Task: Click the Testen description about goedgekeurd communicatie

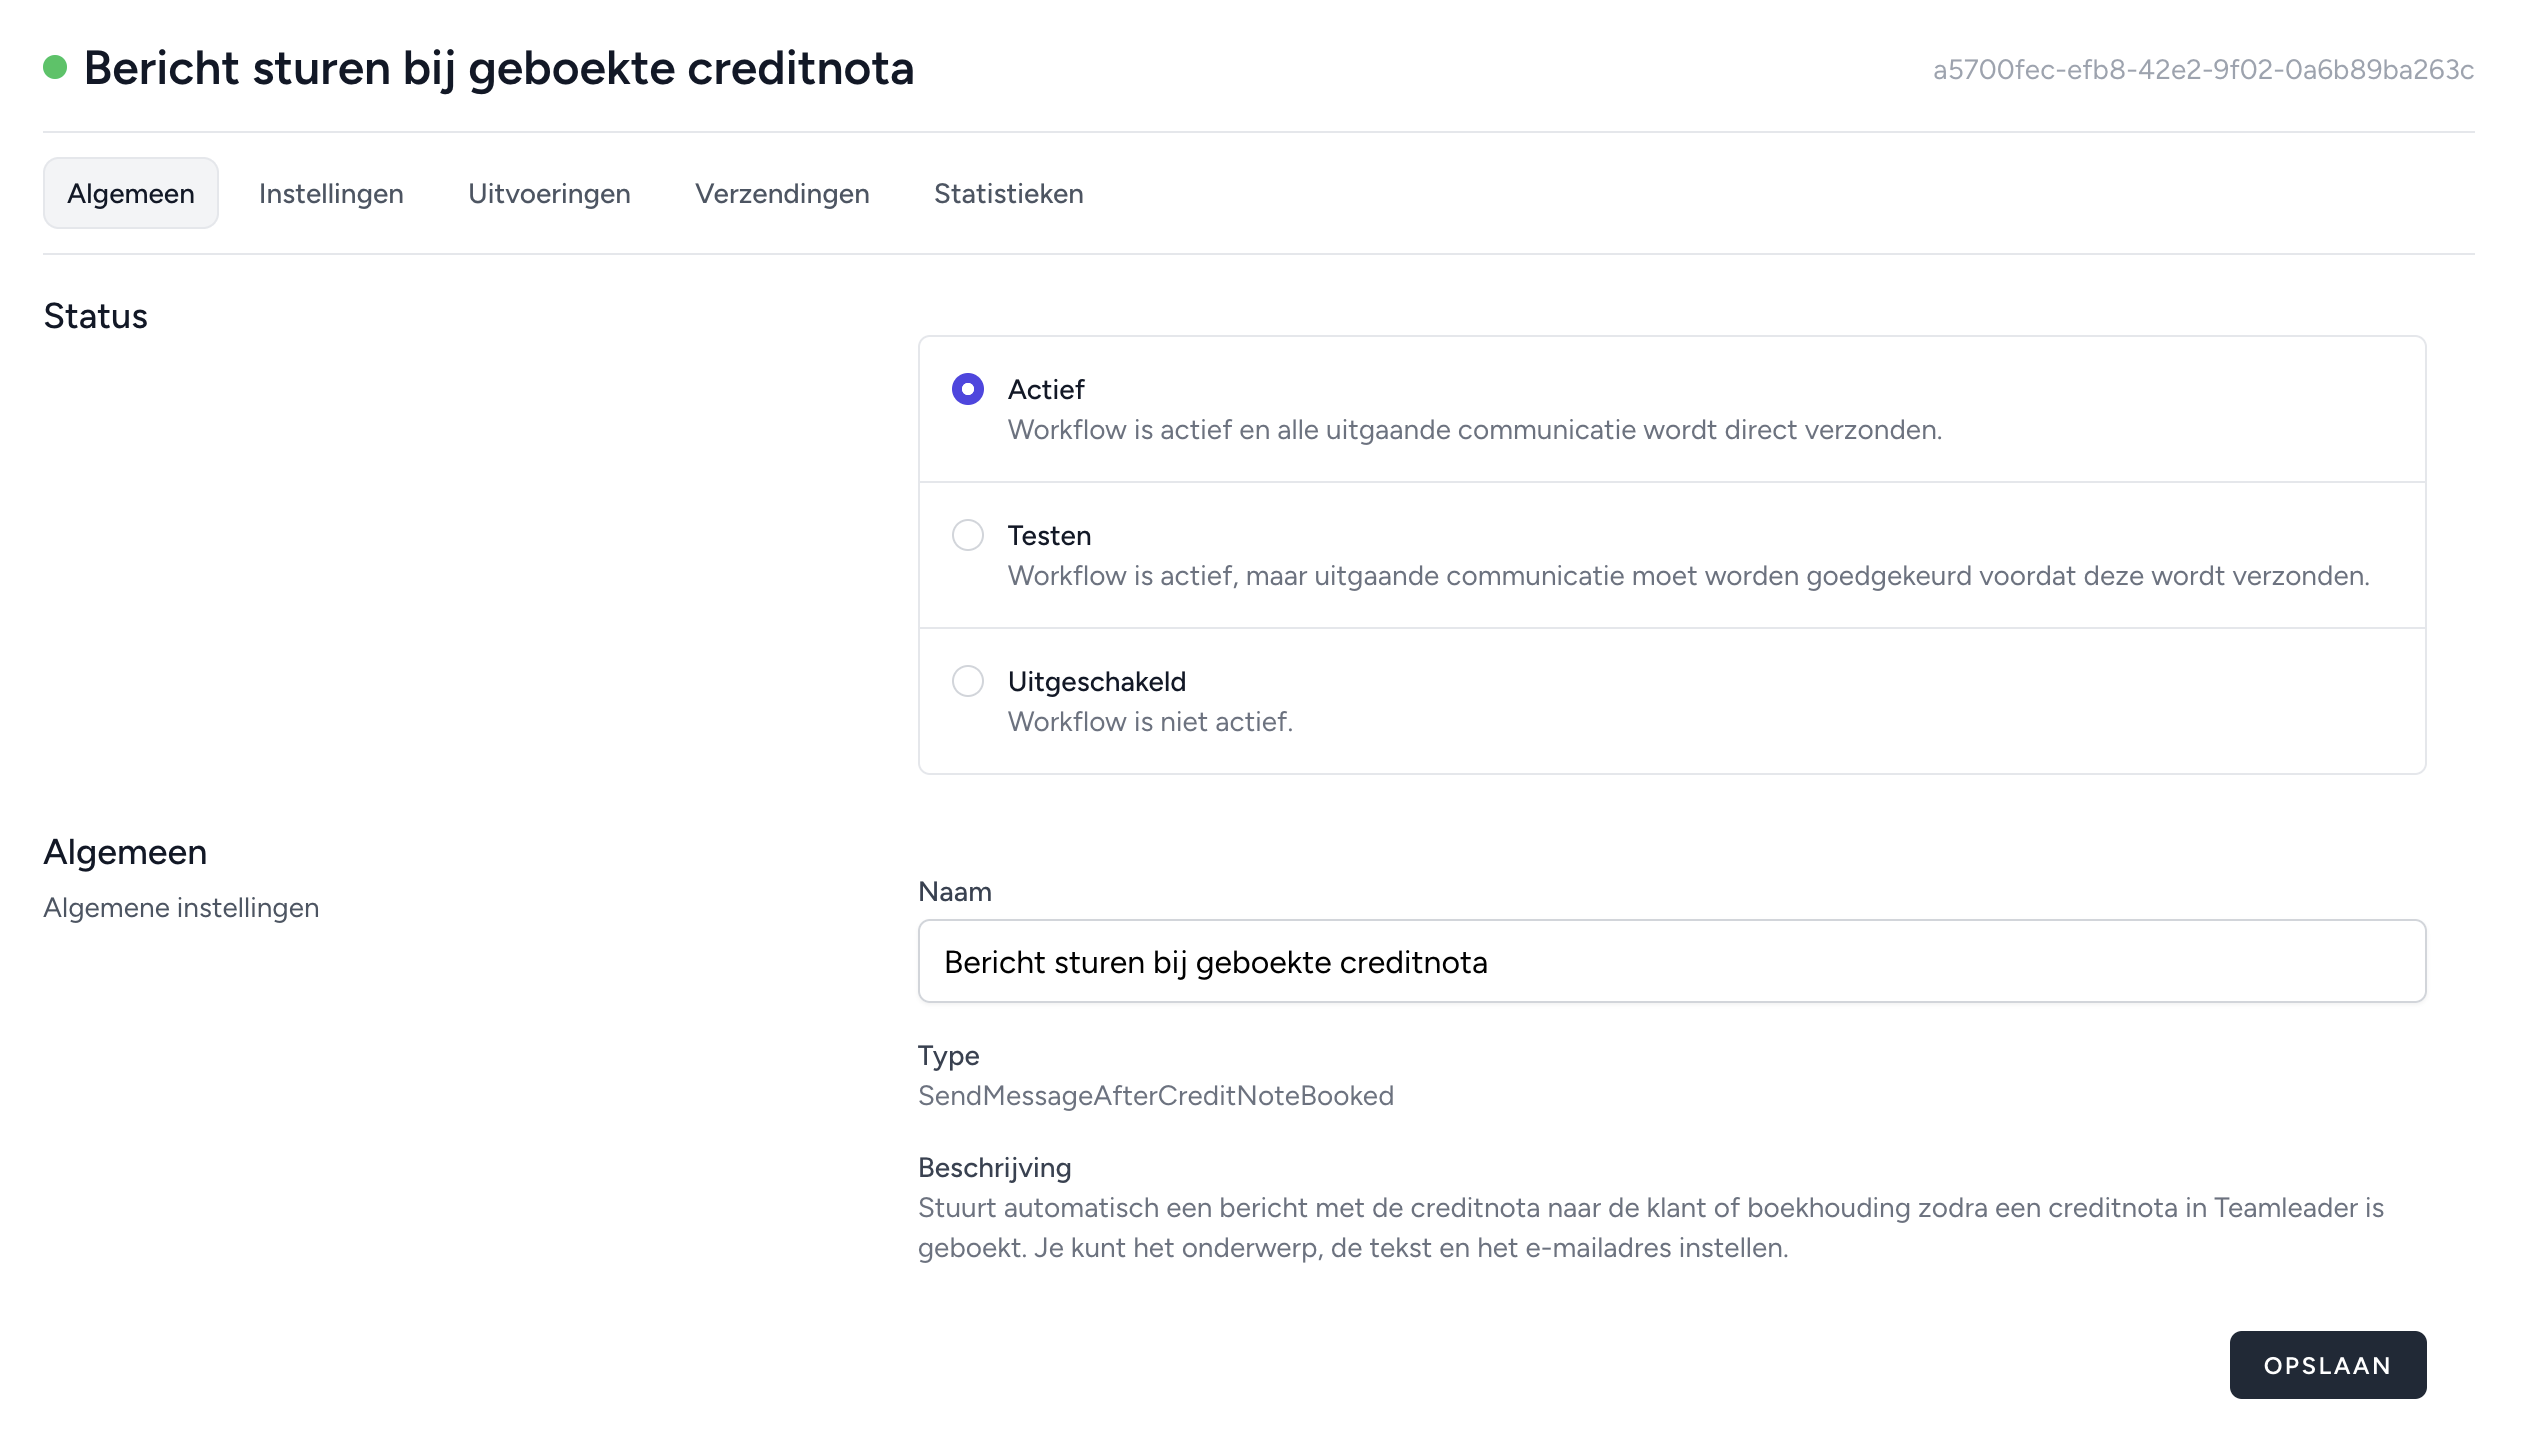Action: (x=1689, y=575)
